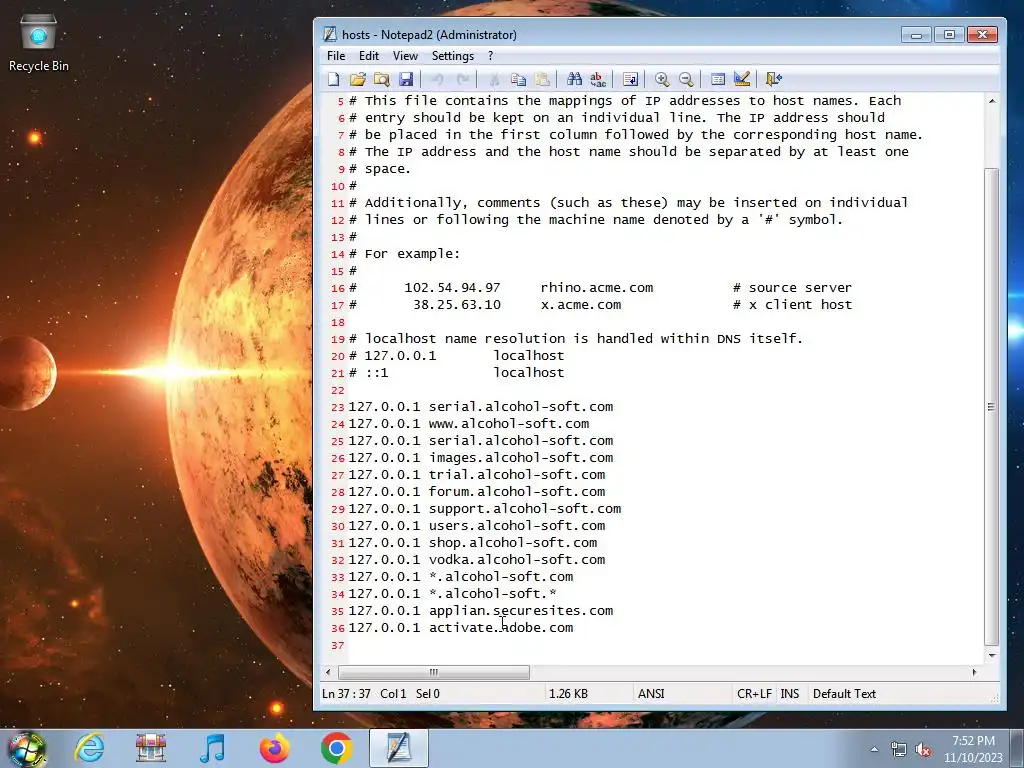The image size is (1024, 768).
Task: Save the hosts file with floppy icon
Action: pos(406,80)
